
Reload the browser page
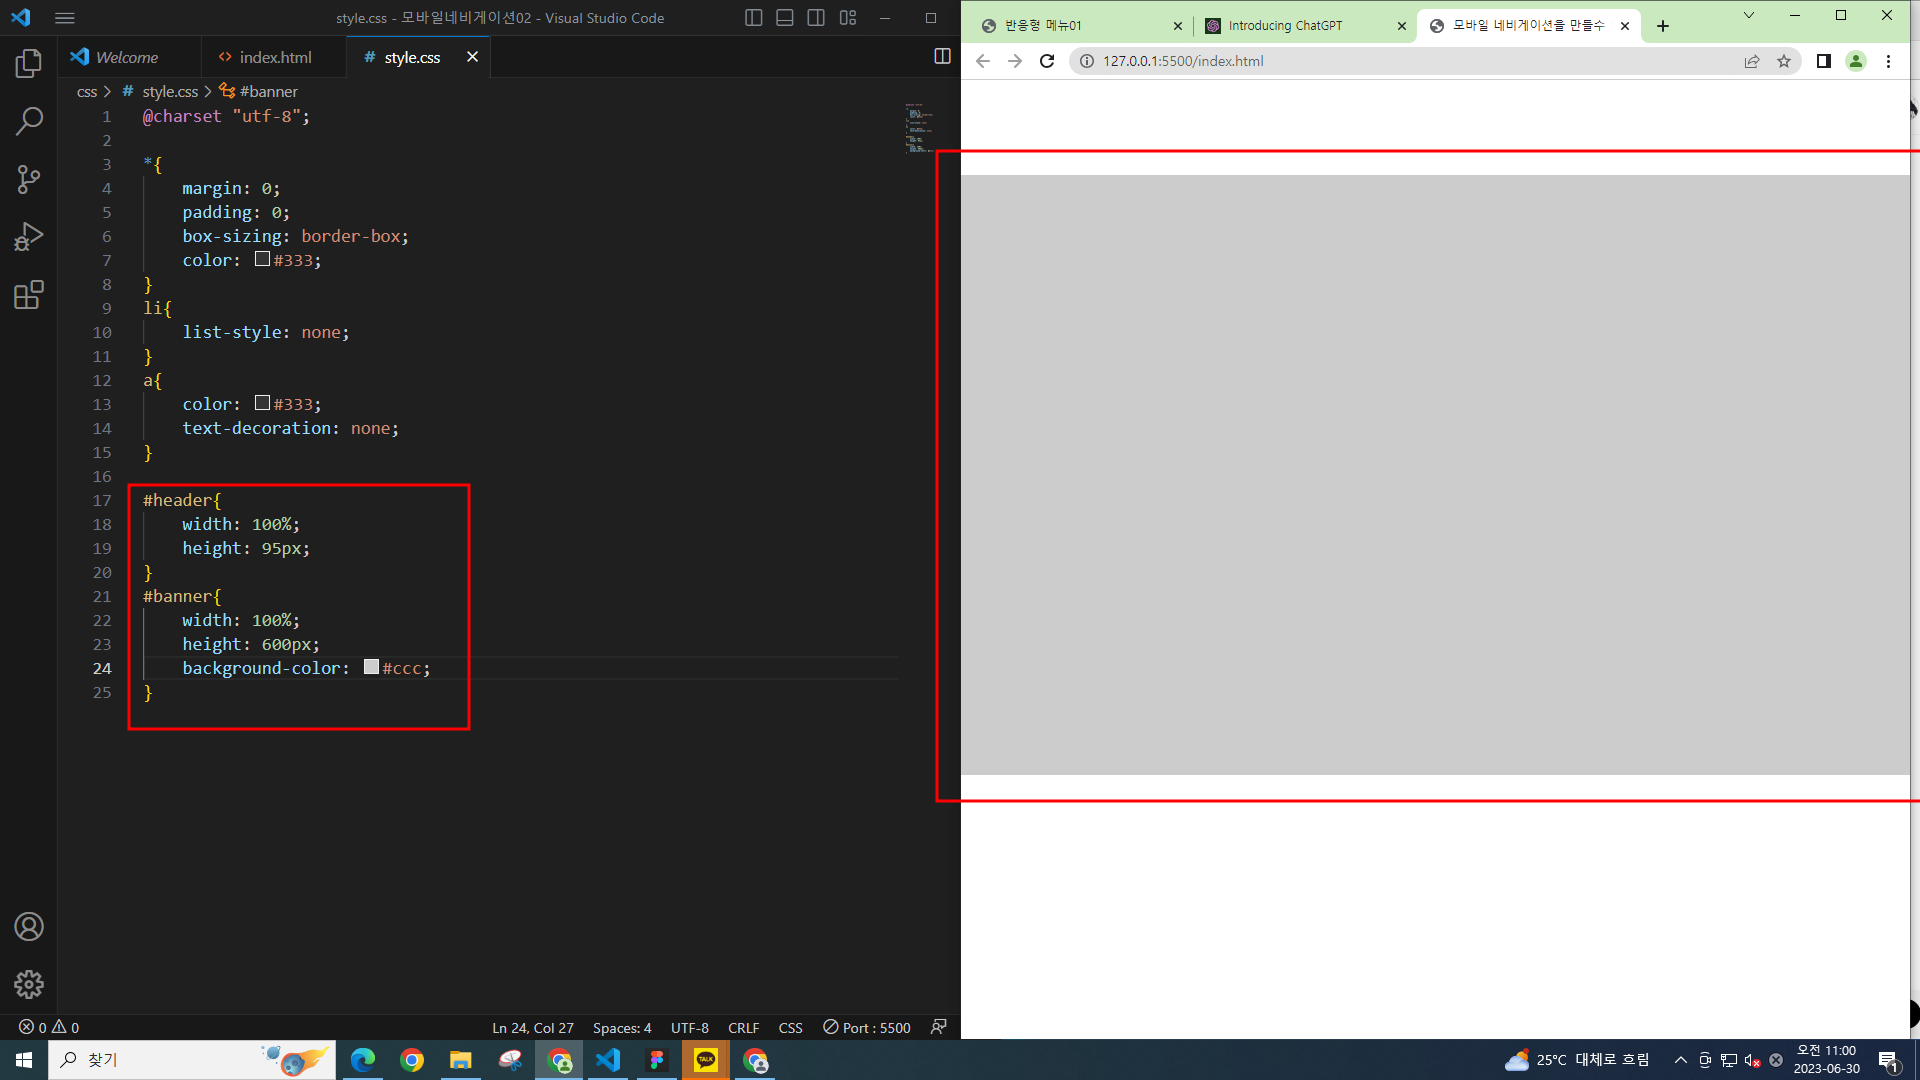coord(1047,61)
